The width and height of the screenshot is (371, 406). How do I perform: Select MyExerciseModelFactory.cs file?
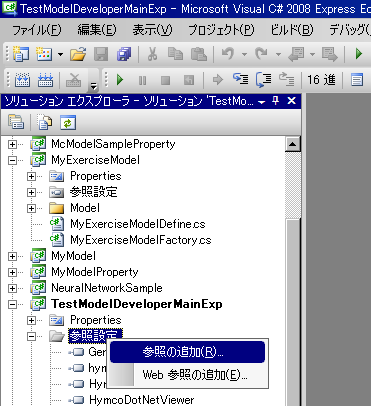[x=141, y=240]
